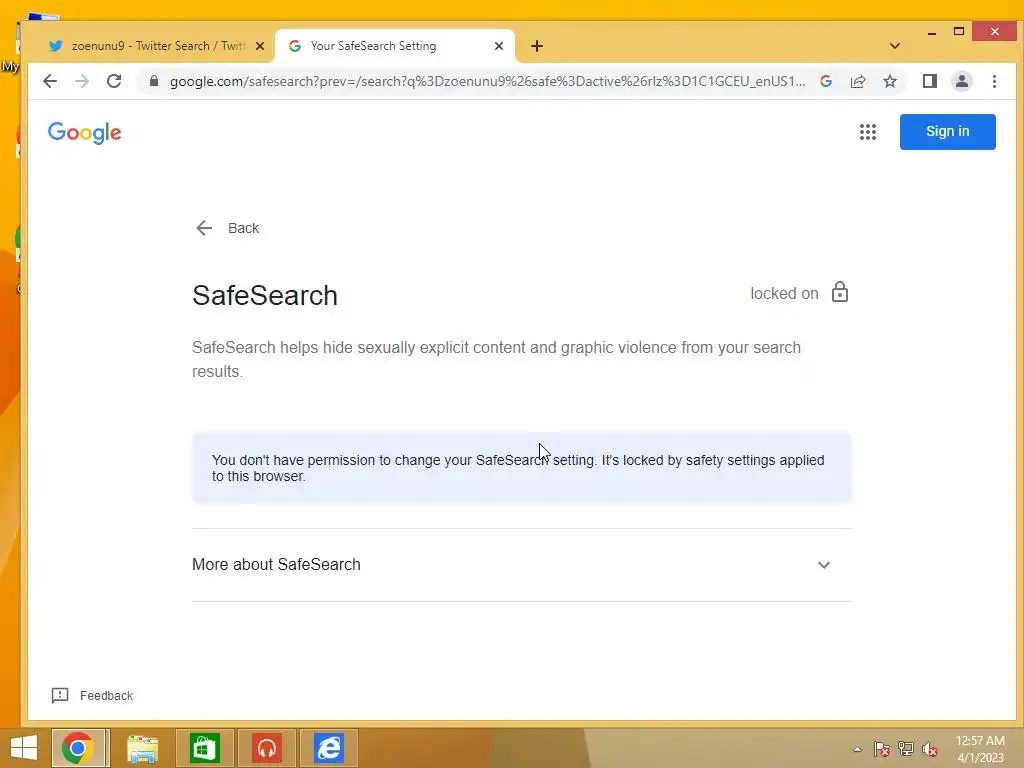The width and height of the screenshot is (1024, 768).
Task: Click the SafeSearch heading
Action: coord(264,295)
